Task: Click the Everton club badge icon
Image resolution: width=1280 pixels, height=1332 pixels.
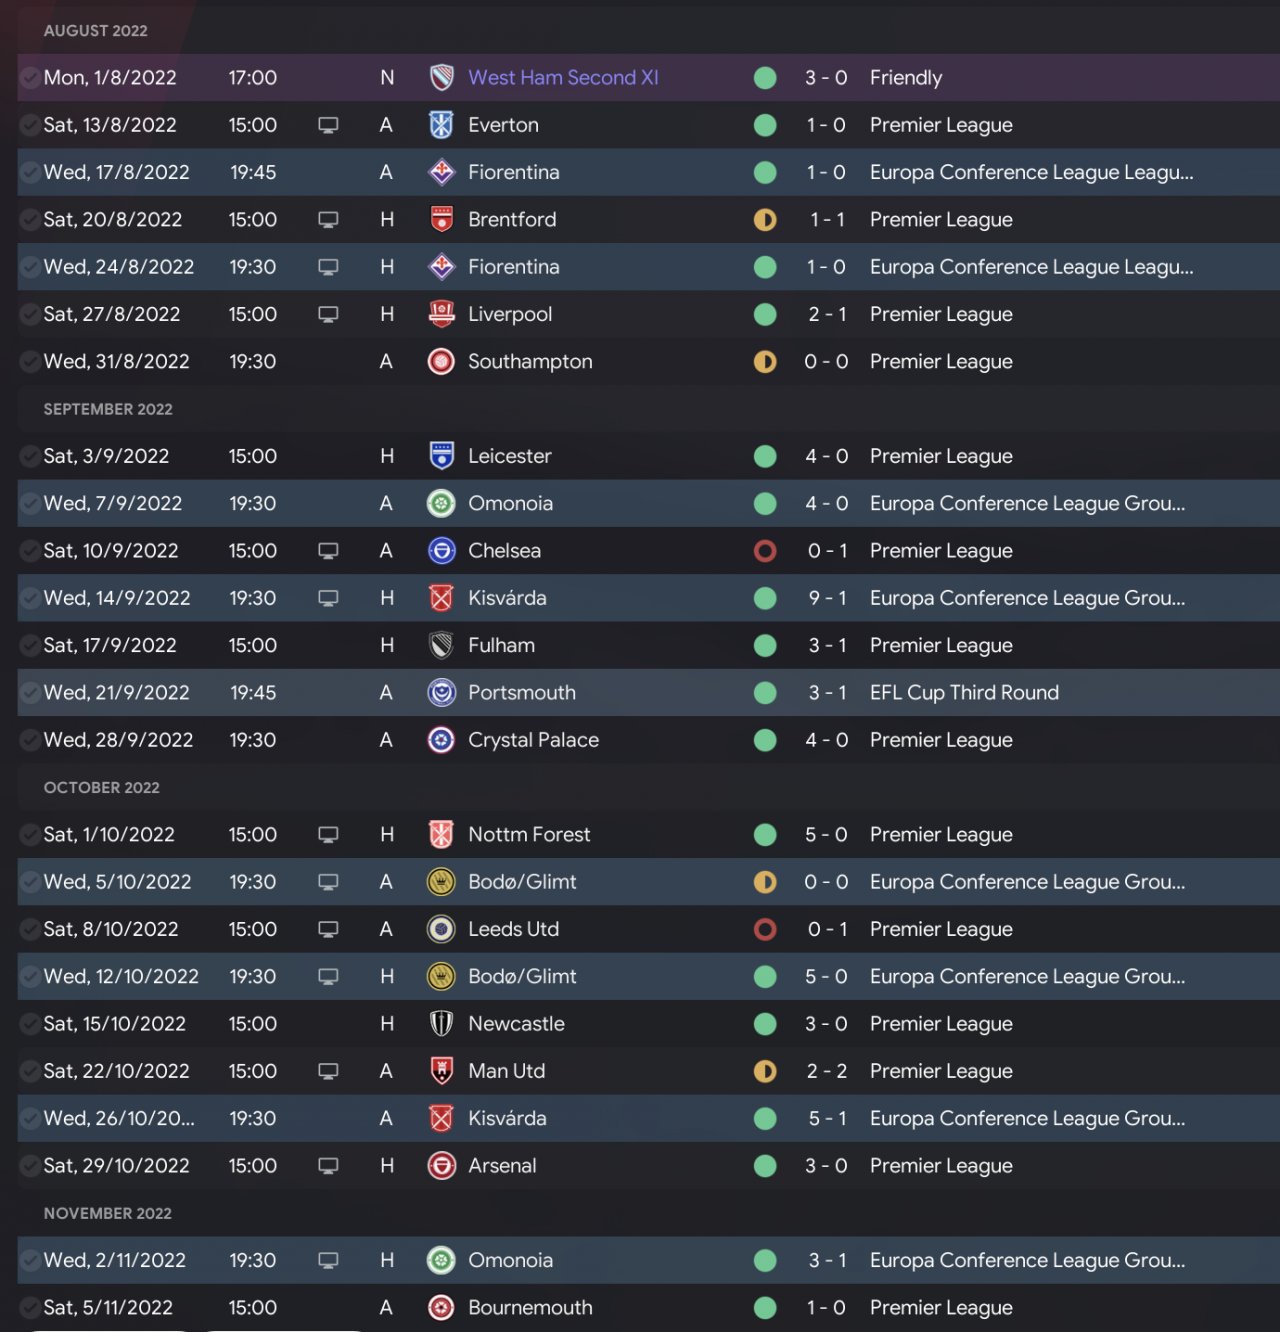Action: click(441, 125)
